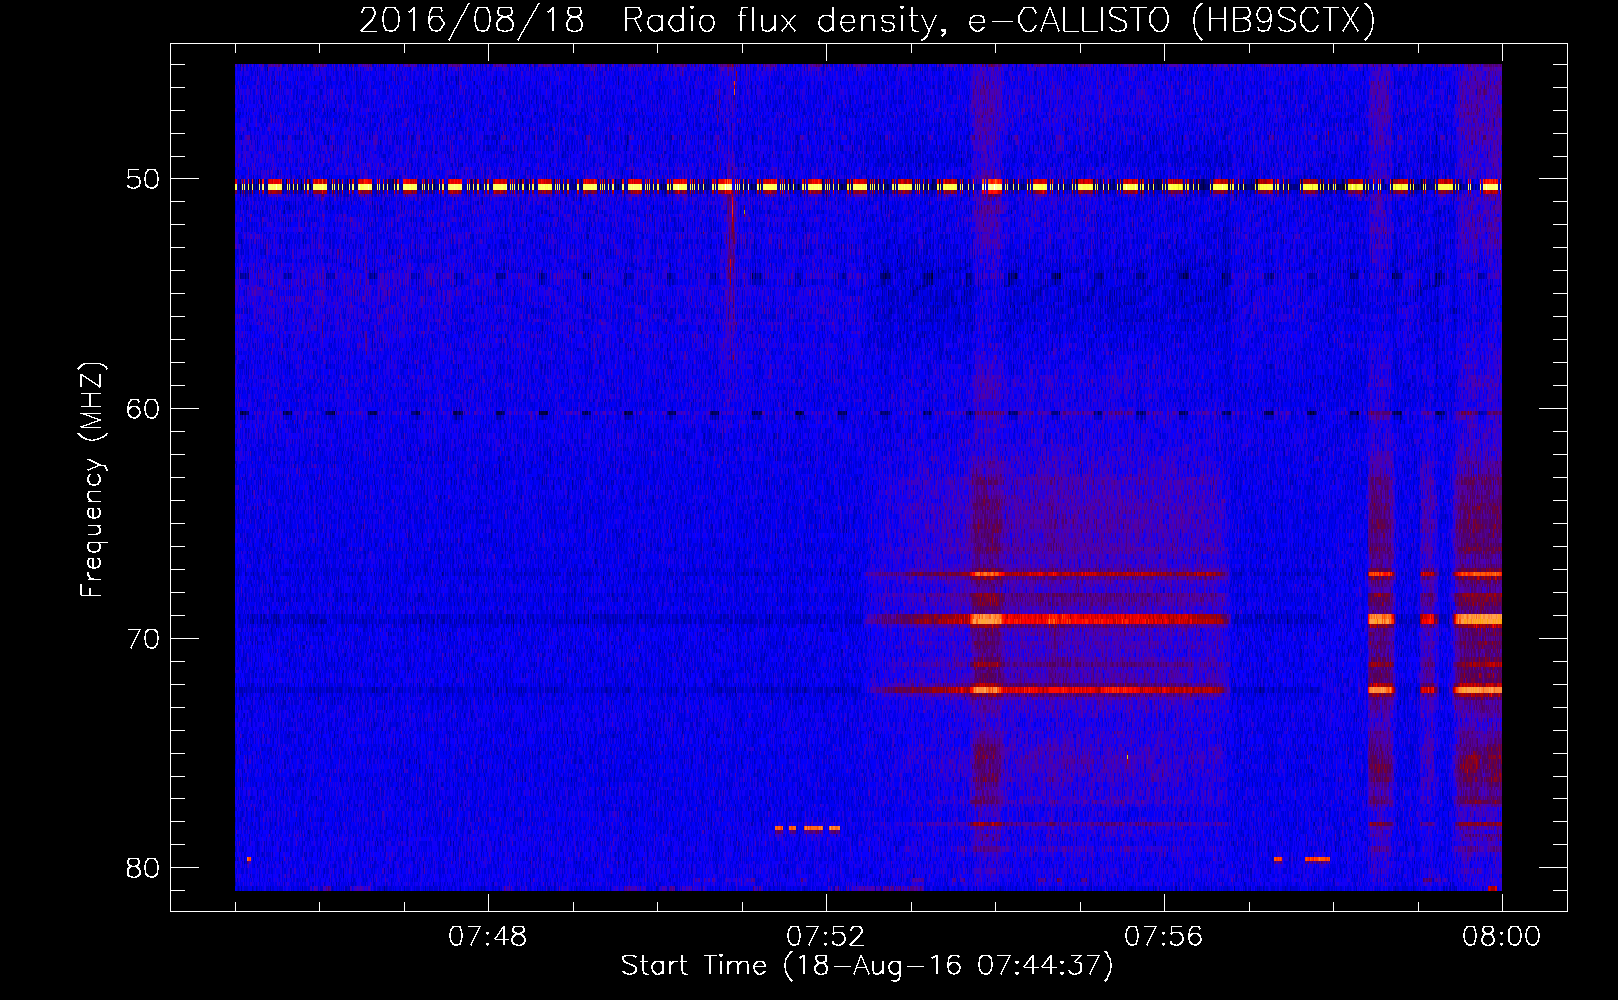
Task: Click the 07:52 time tick label
Action: tap(826, 937)
